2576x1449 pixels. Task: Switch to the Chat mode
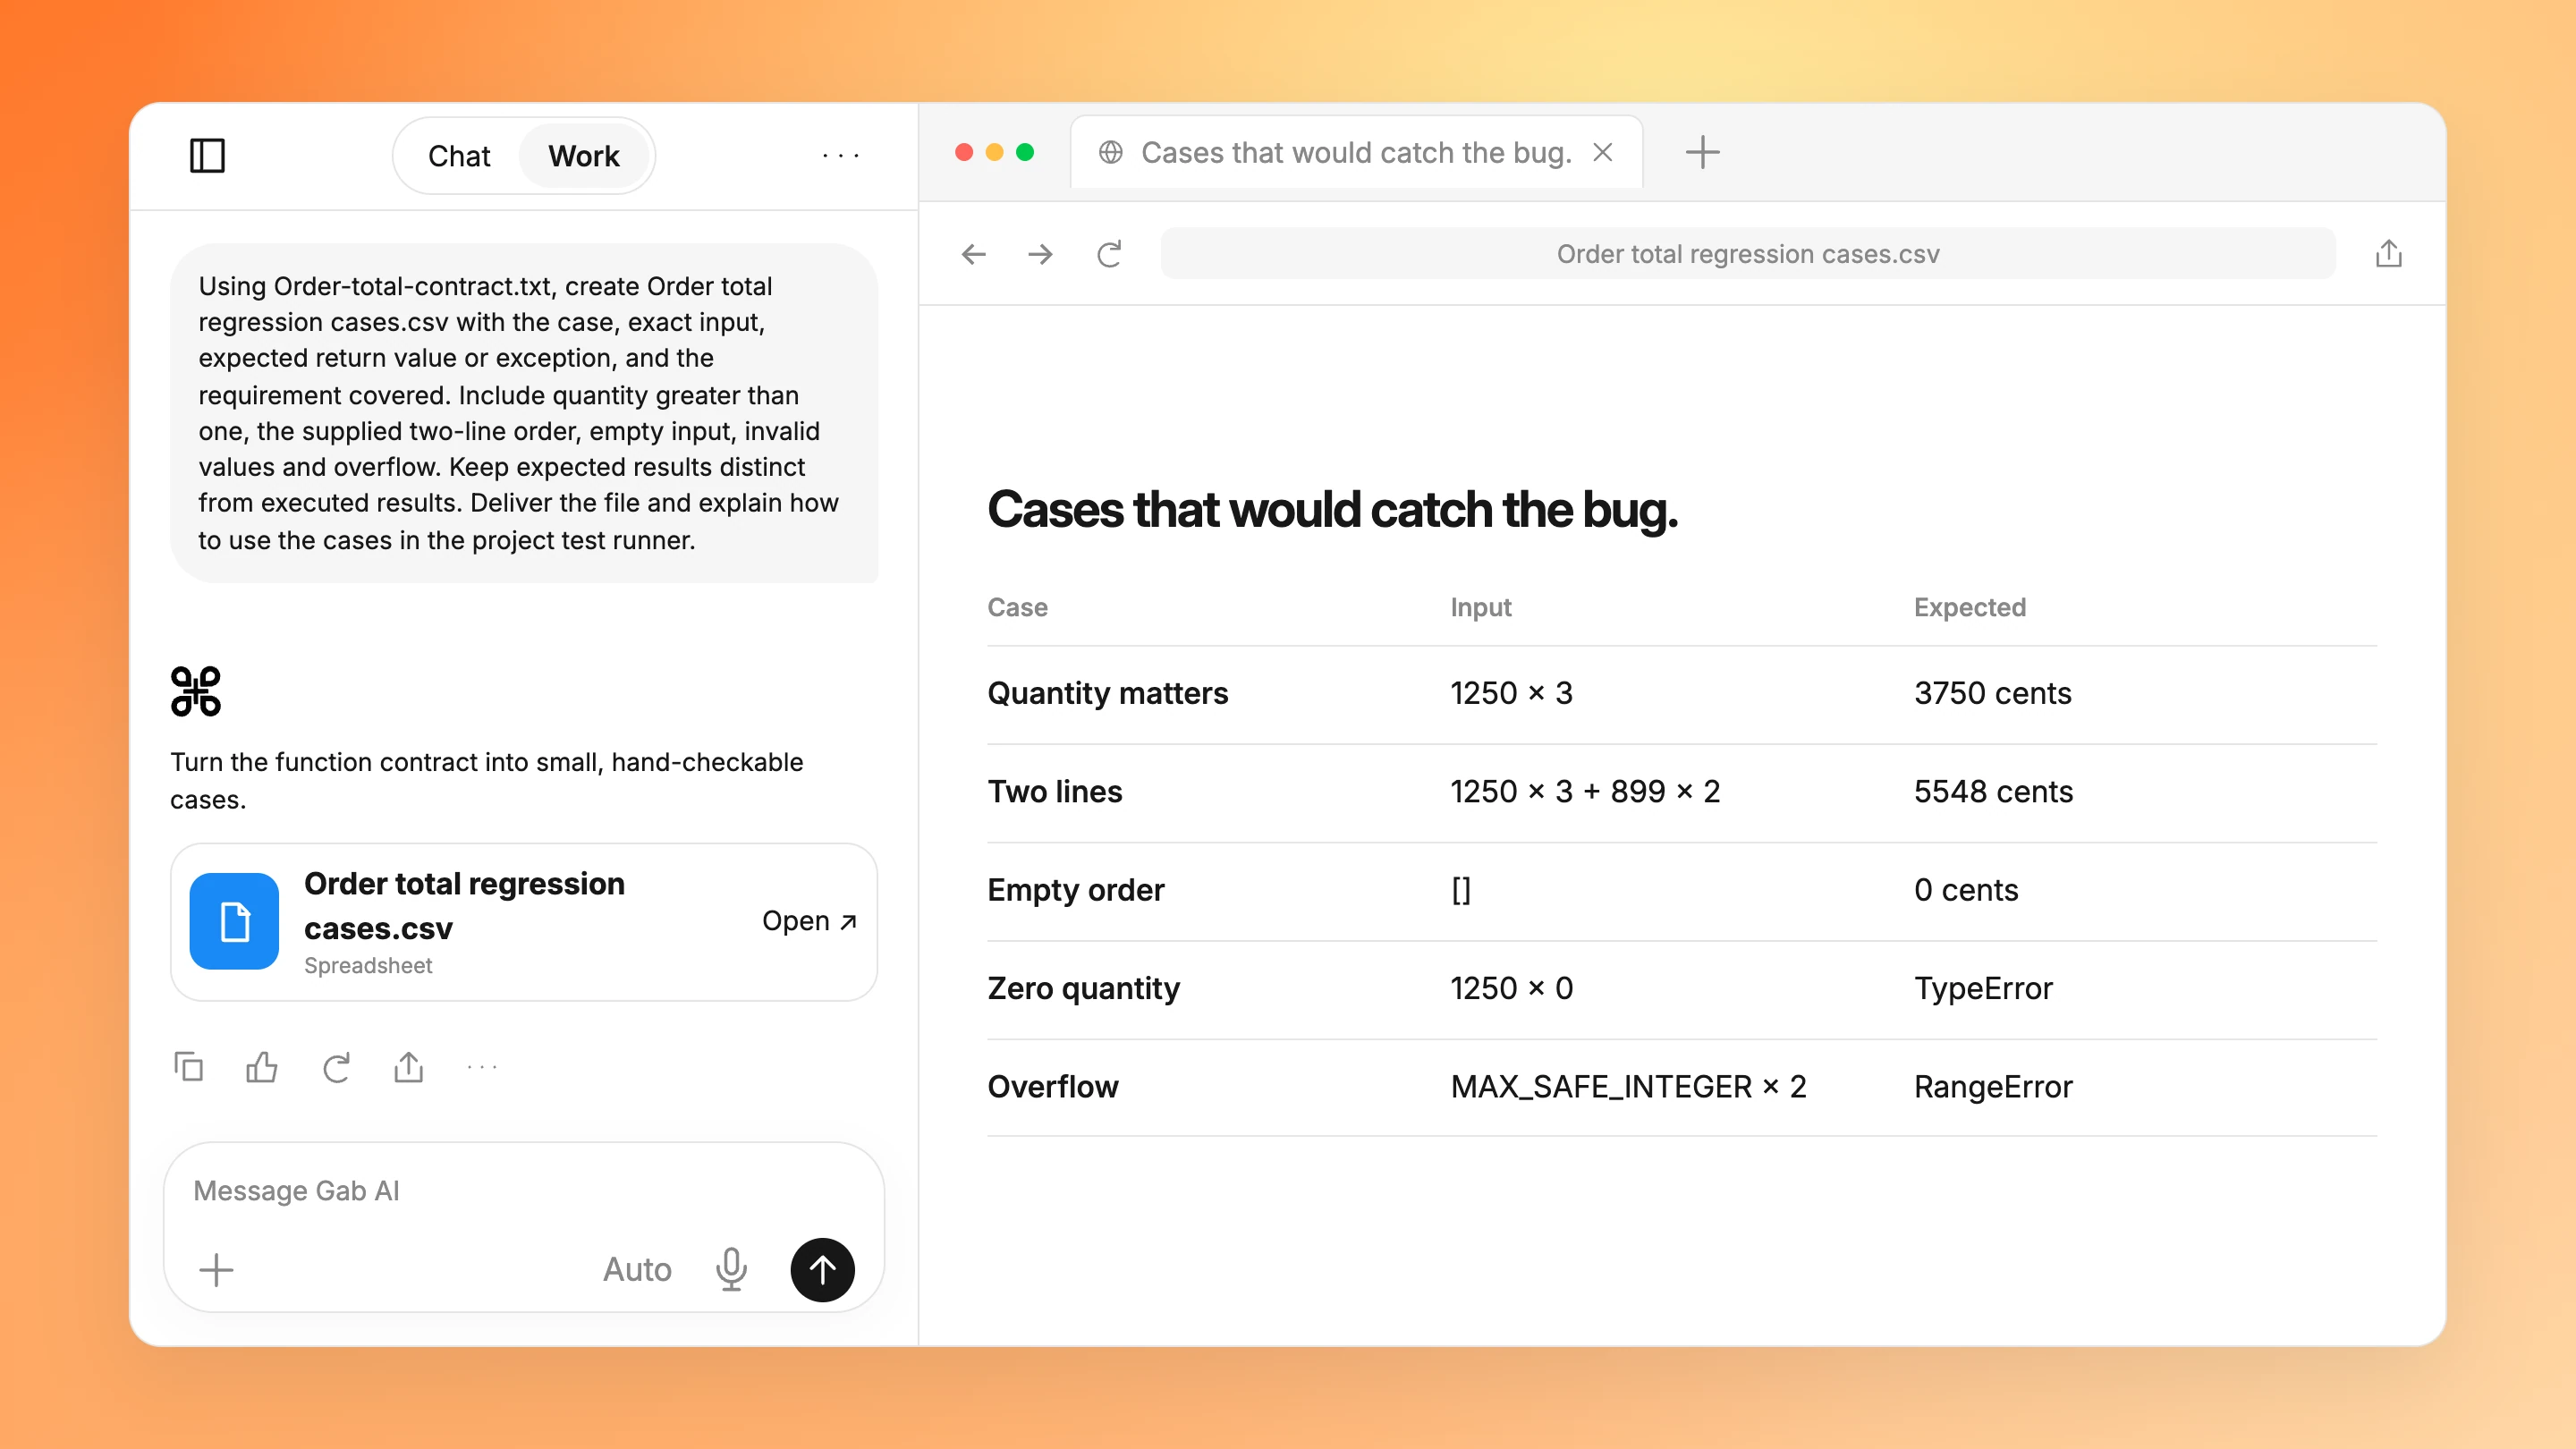[x=459, y=156]
